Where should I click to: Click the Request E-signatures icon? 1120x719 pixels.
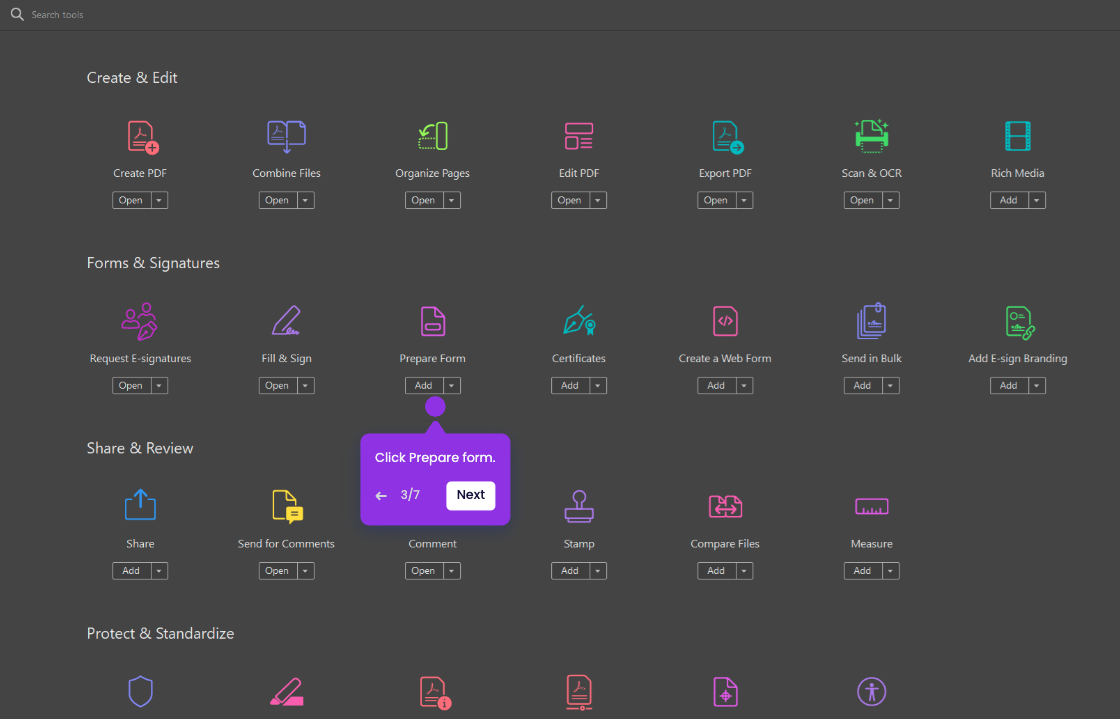(x=139, y=321)
